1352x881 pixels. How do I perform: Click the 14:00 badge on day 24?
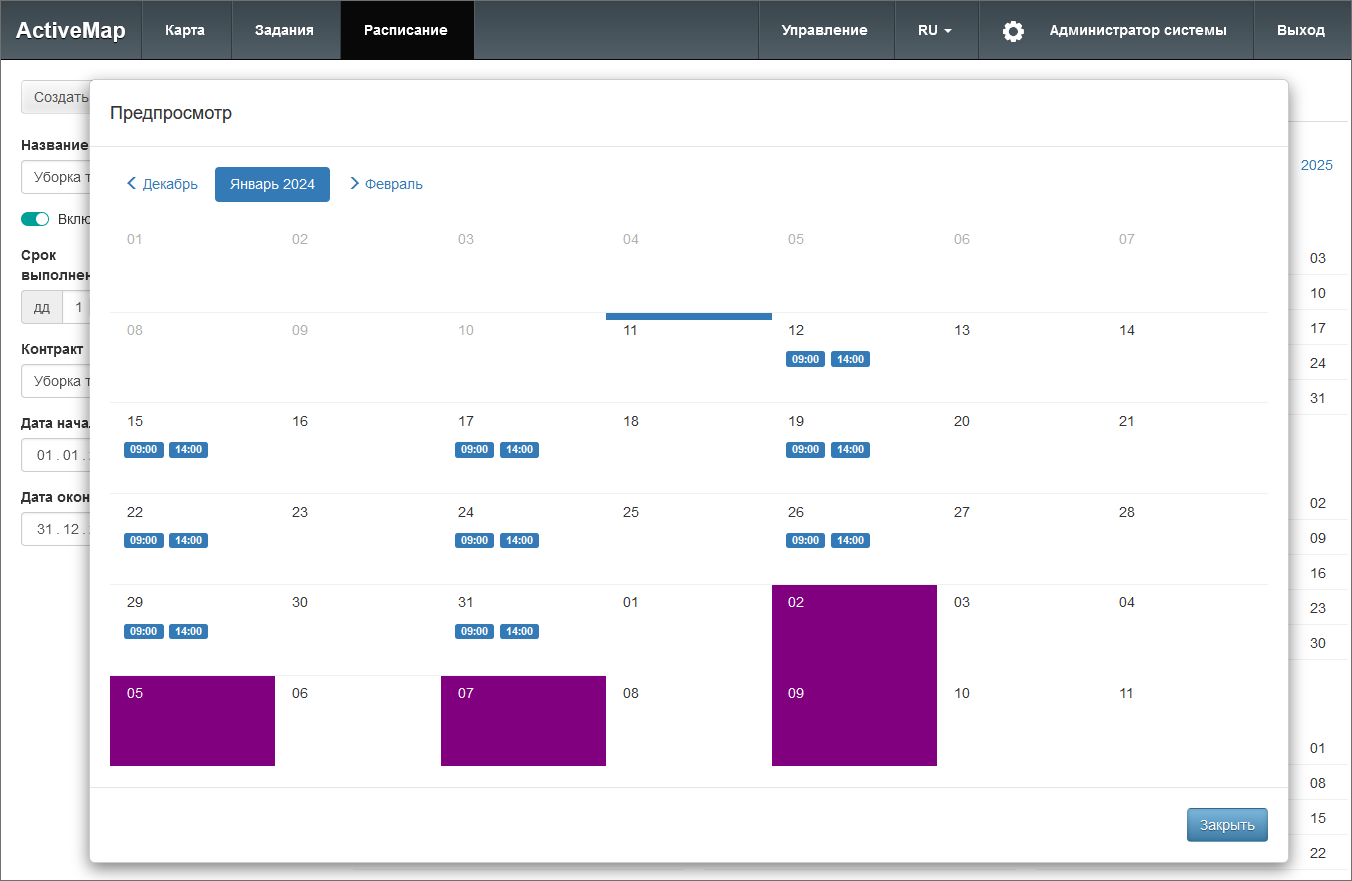click(519, 541)
